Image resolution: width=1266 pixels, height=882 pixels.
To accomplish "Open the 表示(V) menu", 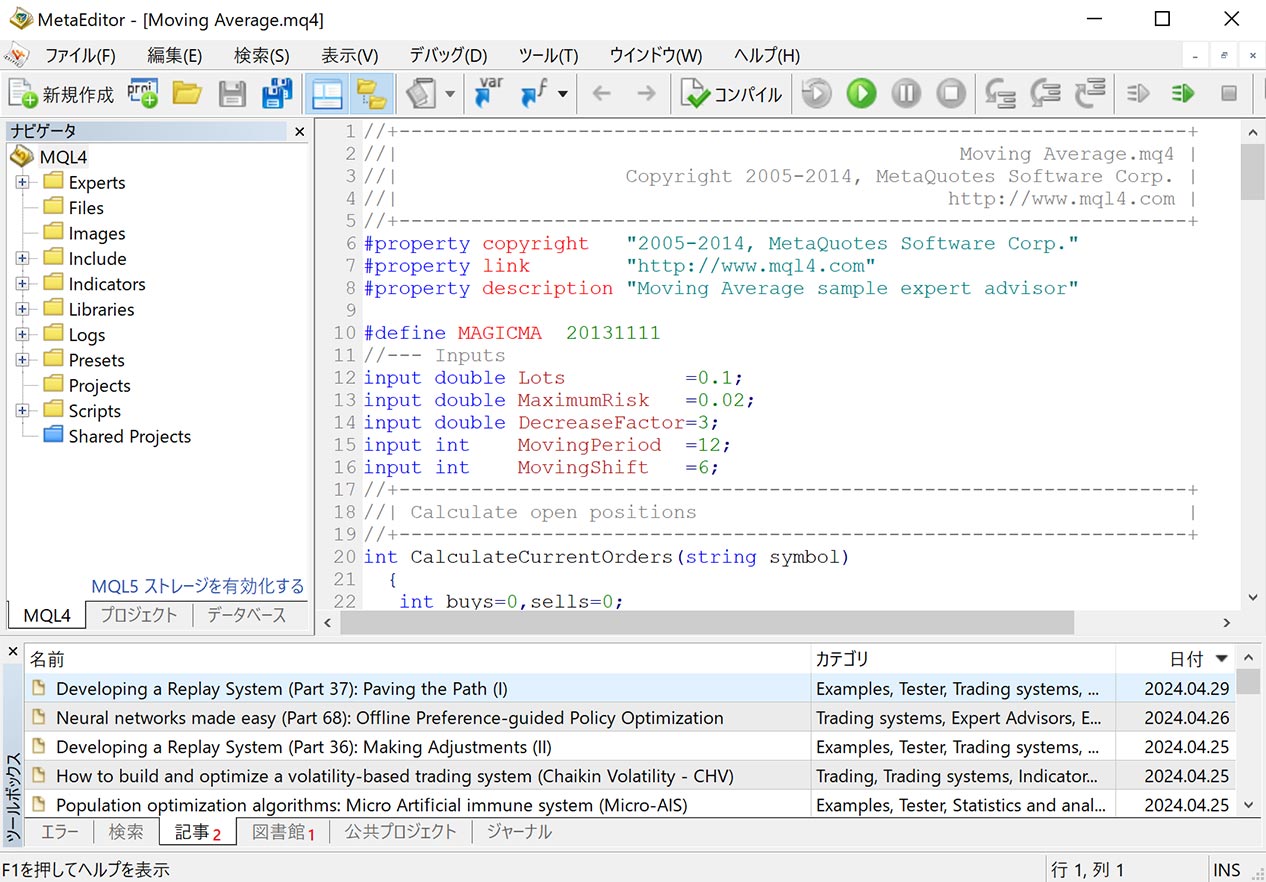I will [x=350, y=55].
